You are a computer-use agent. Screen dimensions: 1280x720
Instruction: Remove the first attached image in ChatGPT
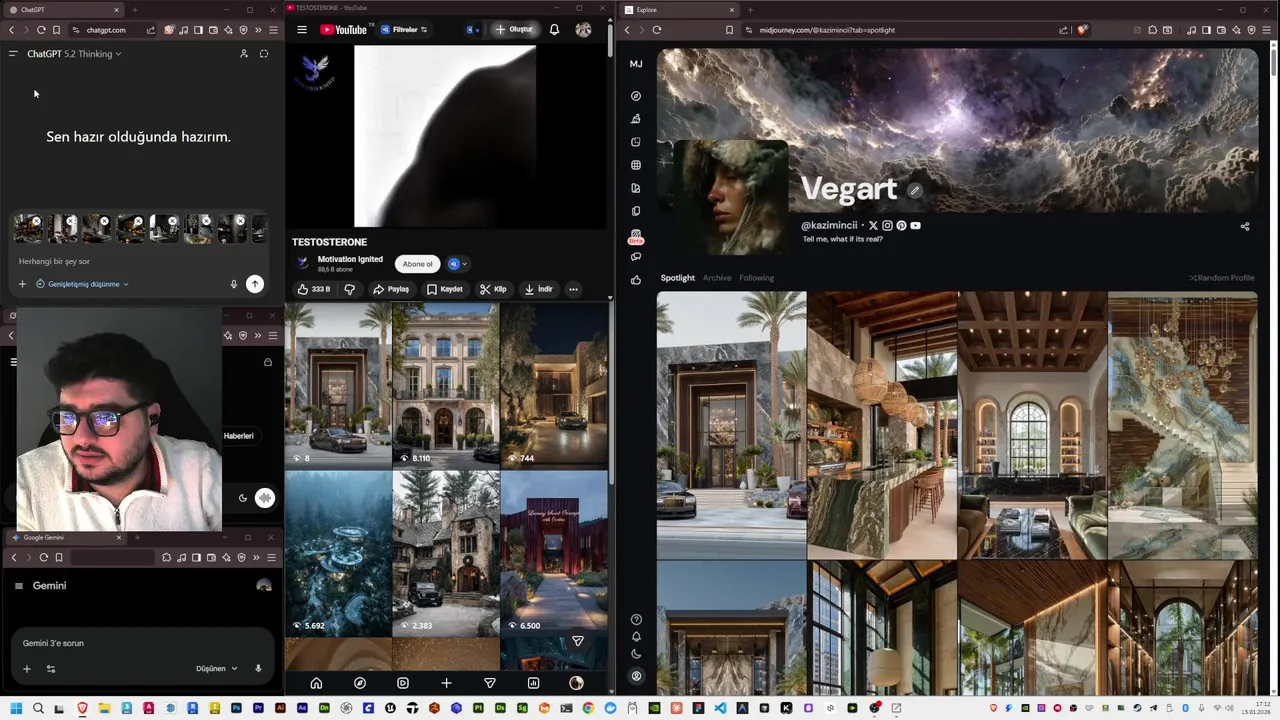(x=37, y=221)
